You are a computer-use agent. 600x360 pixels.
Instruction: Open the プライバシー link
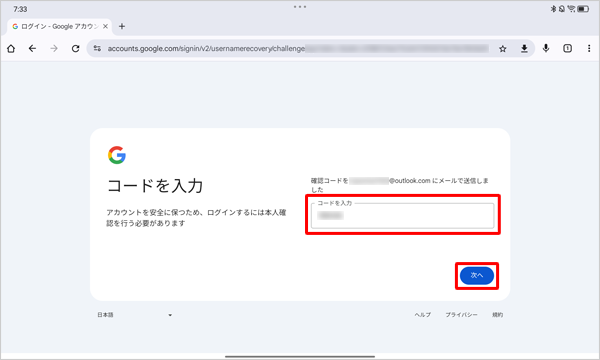(461, 314)
